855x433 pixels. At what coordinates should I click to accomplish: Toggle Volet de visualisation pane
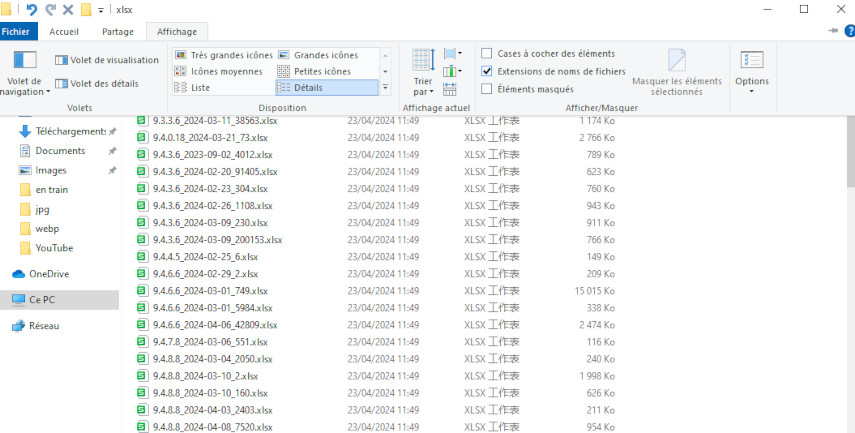click(107, 60)
